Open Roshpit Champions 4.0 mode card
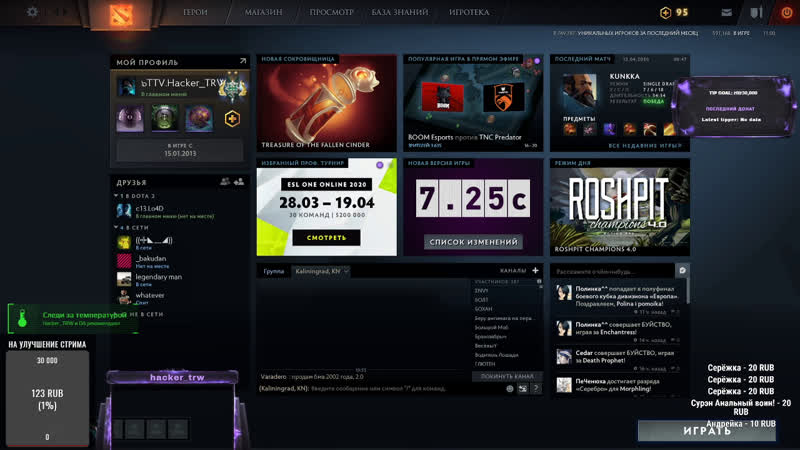Viewport: 800px width, 450px height. coord(620,207)
